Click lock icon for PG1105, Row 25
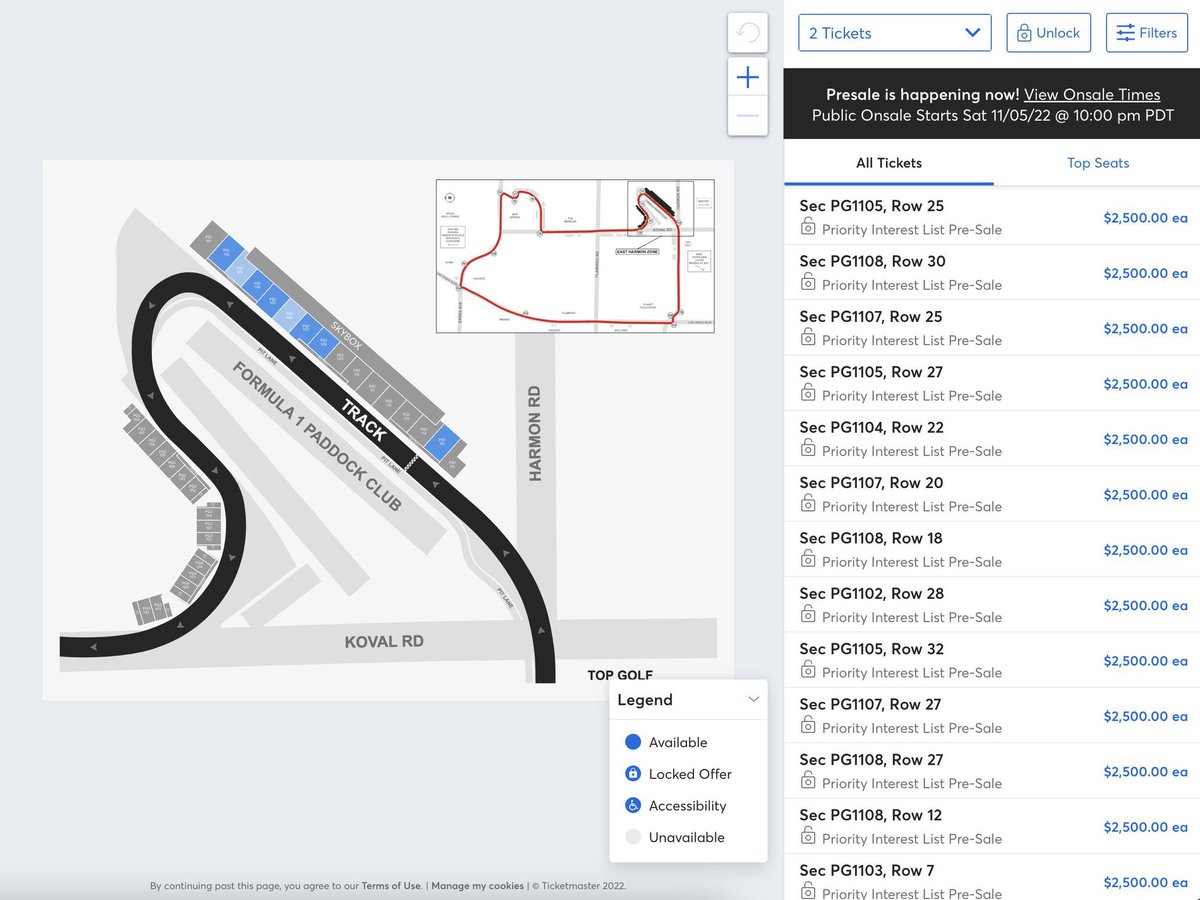The height and width of the screenshot is (900, 1200). [x=808, y=228]
